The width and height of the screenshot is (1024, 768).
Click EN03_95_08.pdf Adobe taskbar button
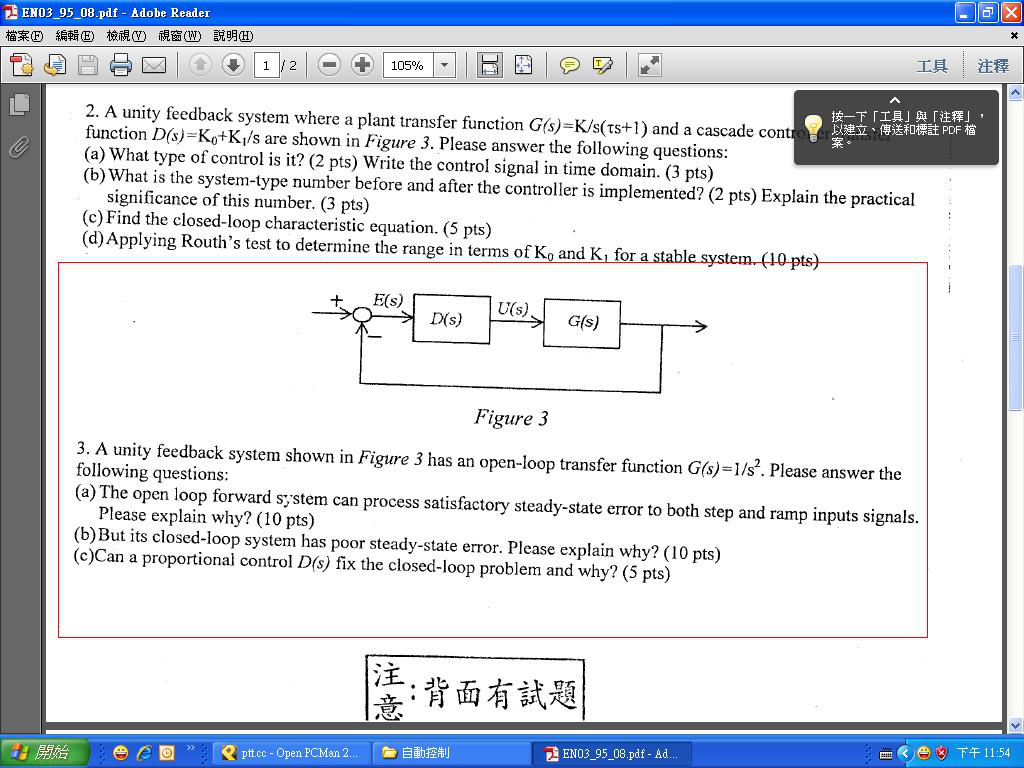click(611, 753)
